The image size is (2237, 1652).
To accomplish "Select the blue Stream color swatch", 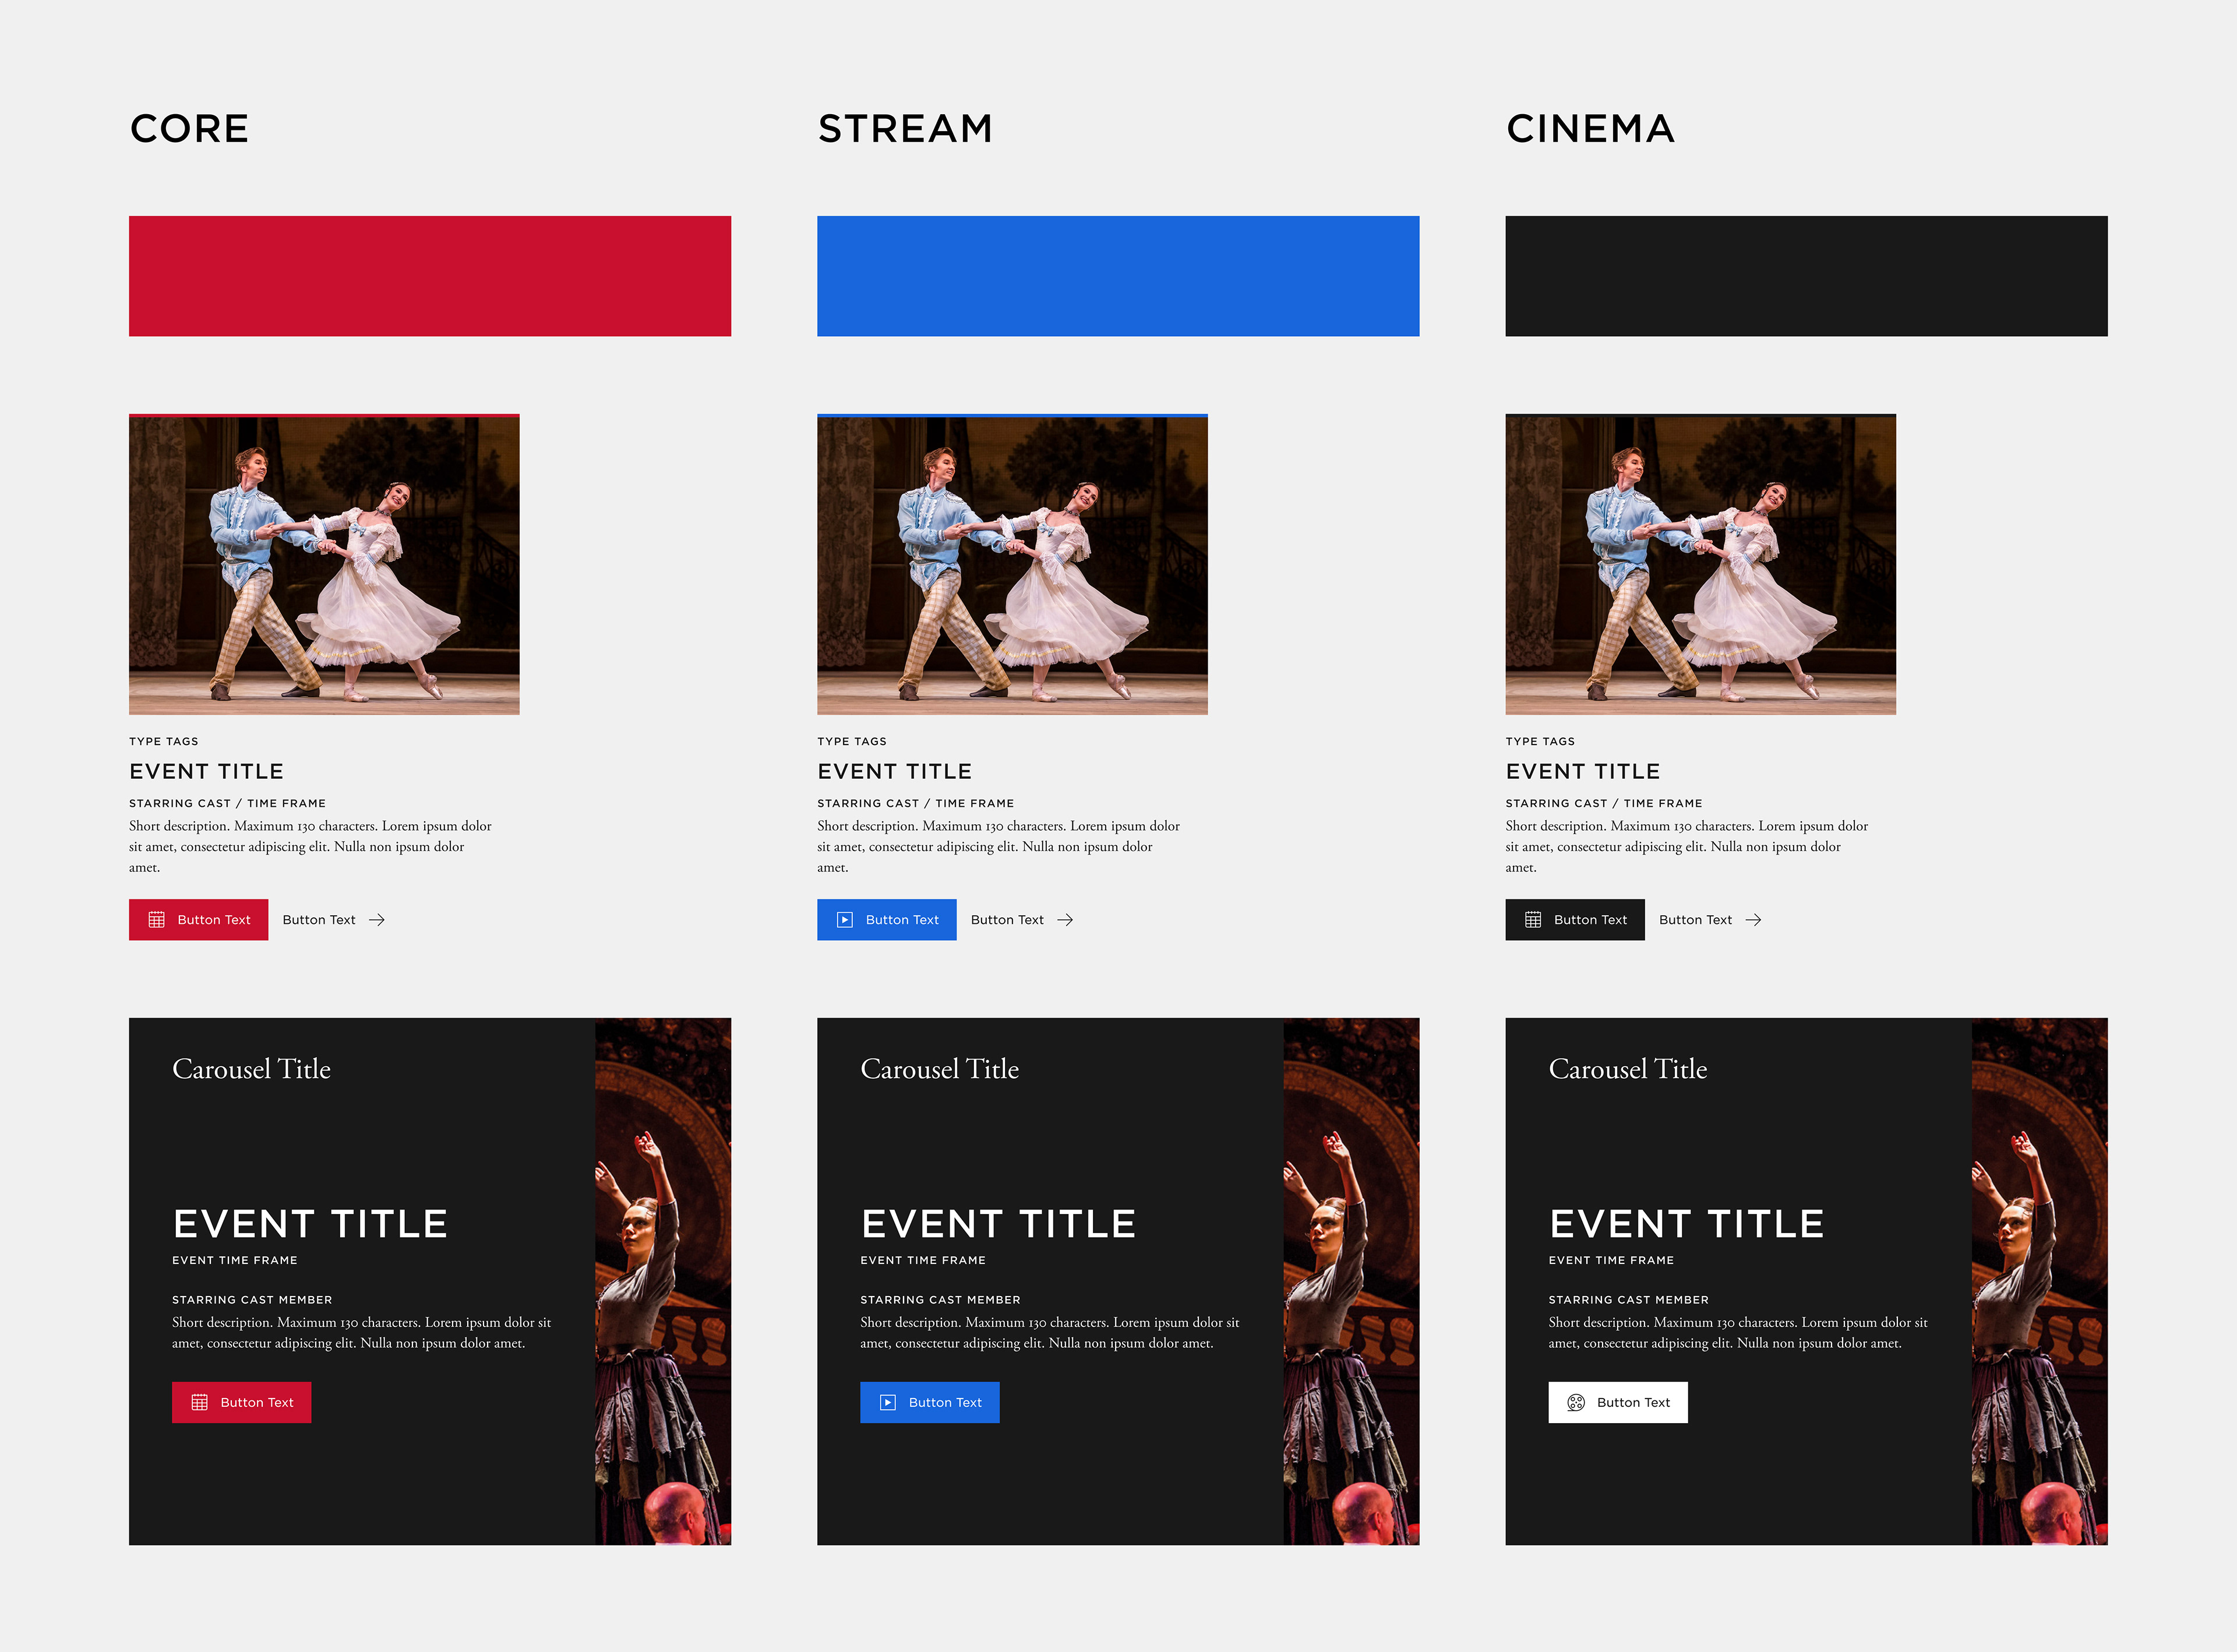I will [1118, 276].
